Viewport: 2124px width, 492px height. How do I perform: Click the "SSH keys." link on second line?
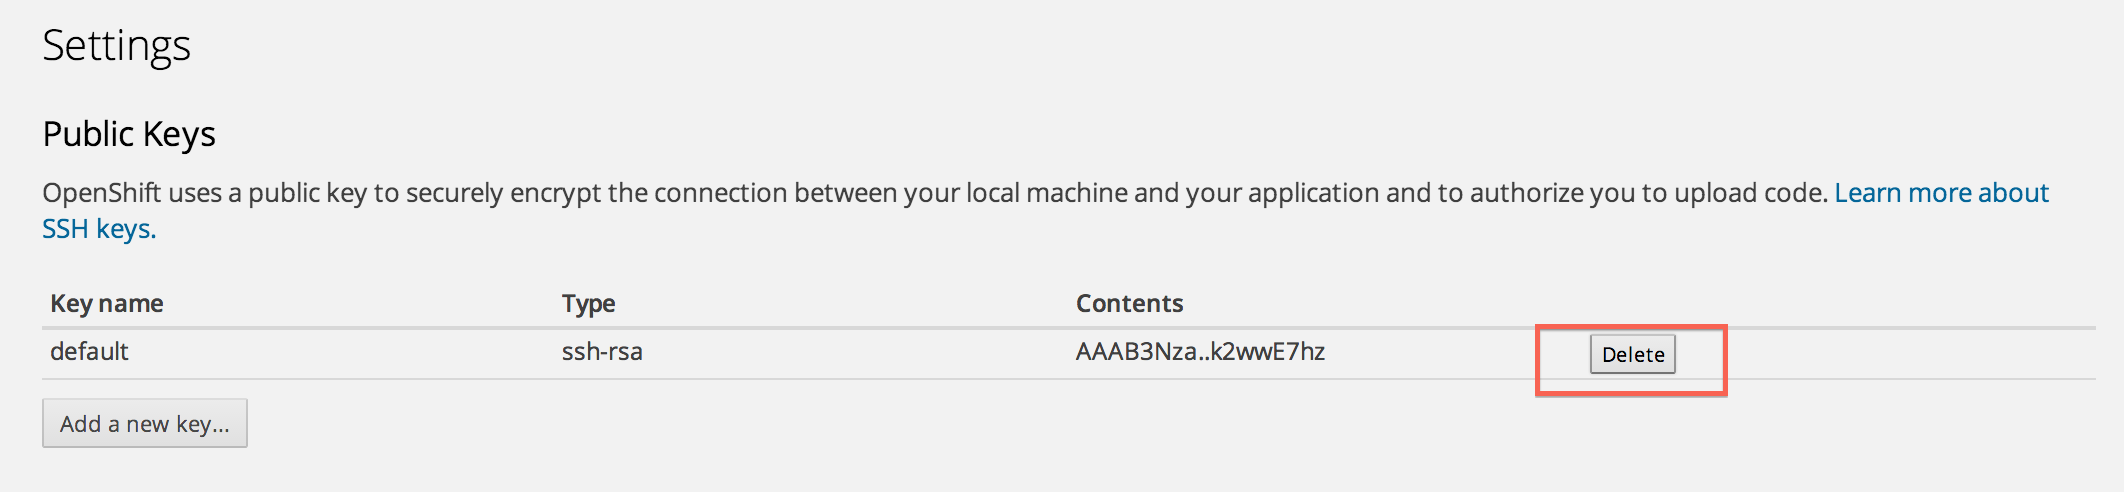pyautogui.click(x=99, y=230)
